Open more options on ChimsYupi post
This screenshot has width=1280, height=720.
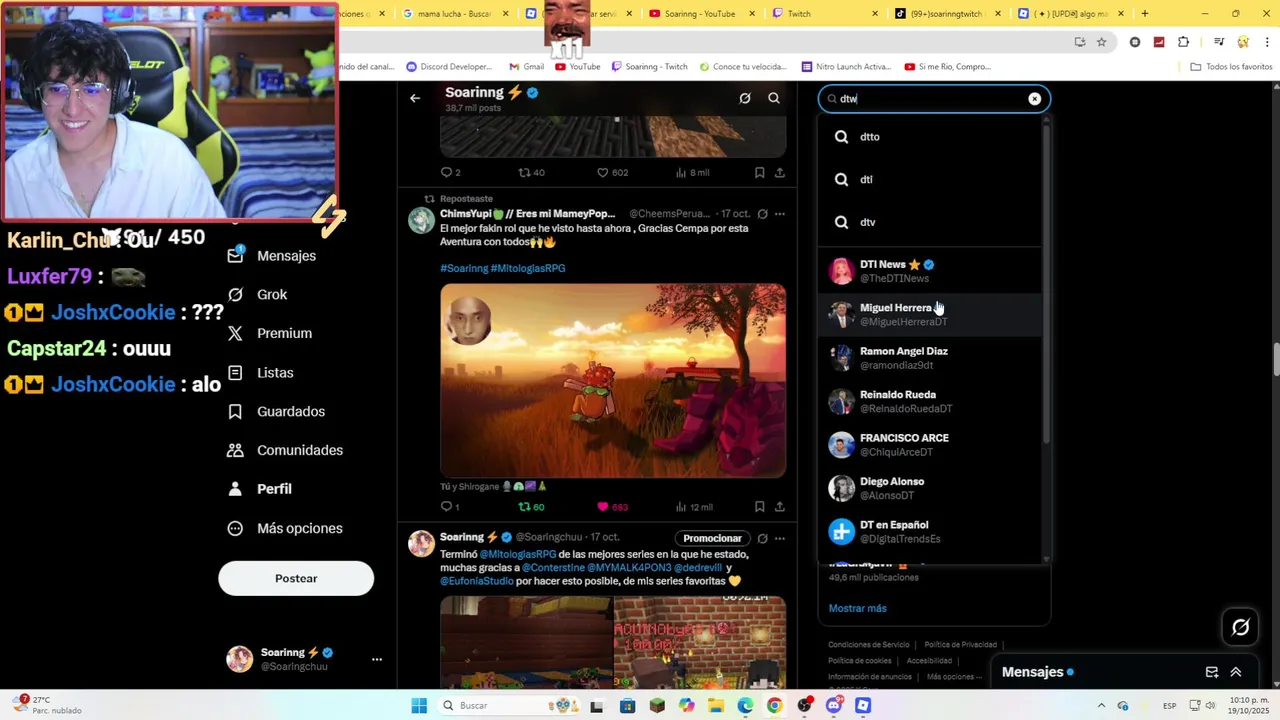coord(780,214)
